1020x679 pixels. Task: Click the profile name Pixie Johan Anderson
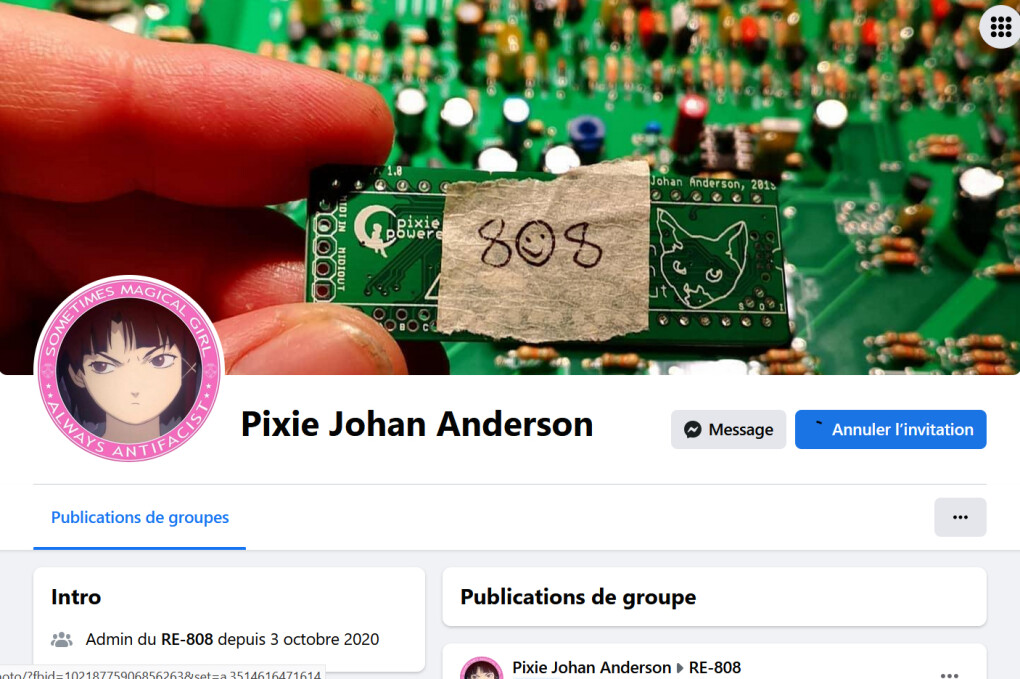click(x=417, y=424)
